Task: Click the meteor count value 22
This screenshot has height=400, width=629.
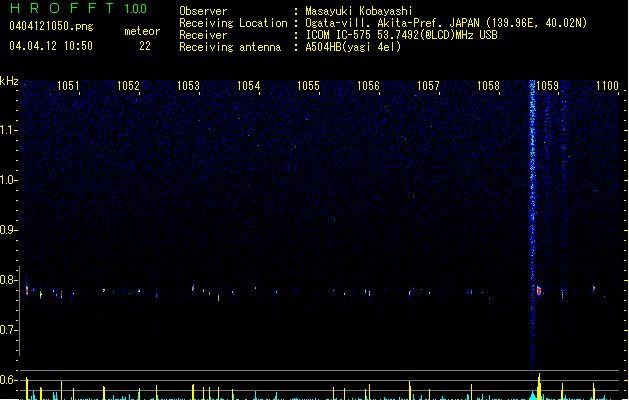Action: pyautogui.click(x=145, y=46)
